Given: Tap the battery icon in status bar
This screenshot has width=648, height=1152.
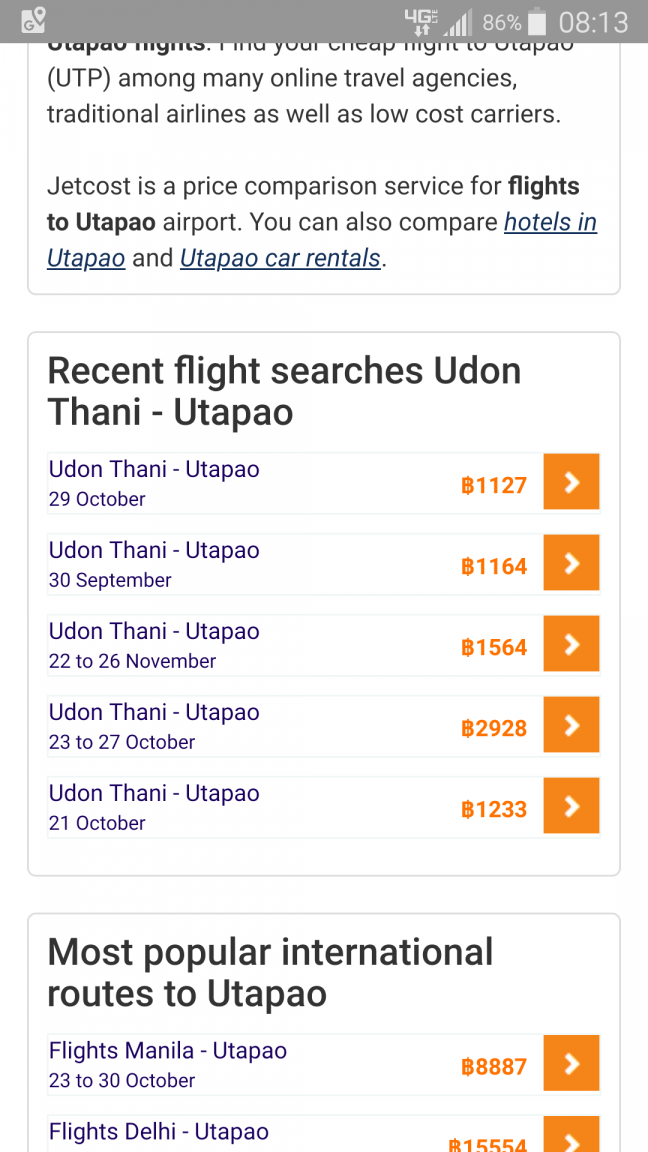Looking at the screenshot, I should coord(537,22).
